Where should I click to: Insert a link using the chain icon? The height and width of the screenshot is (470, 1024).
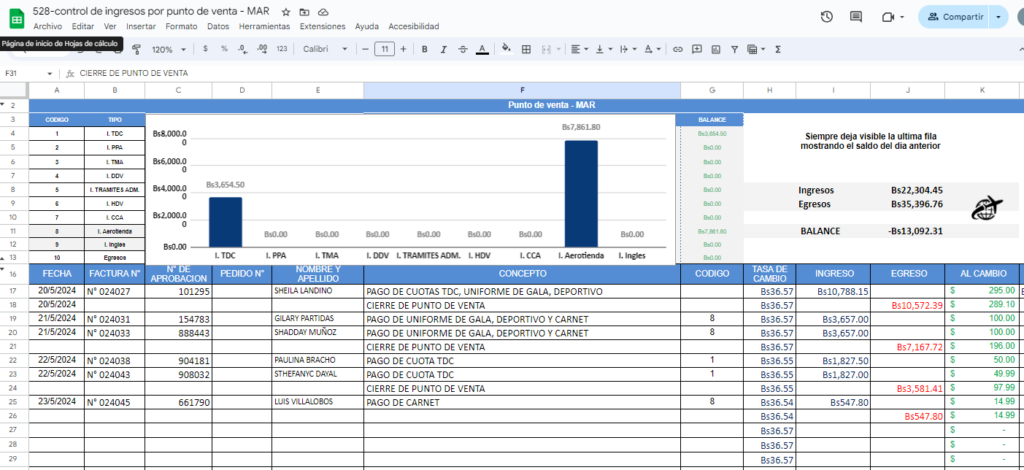point(678,49)
